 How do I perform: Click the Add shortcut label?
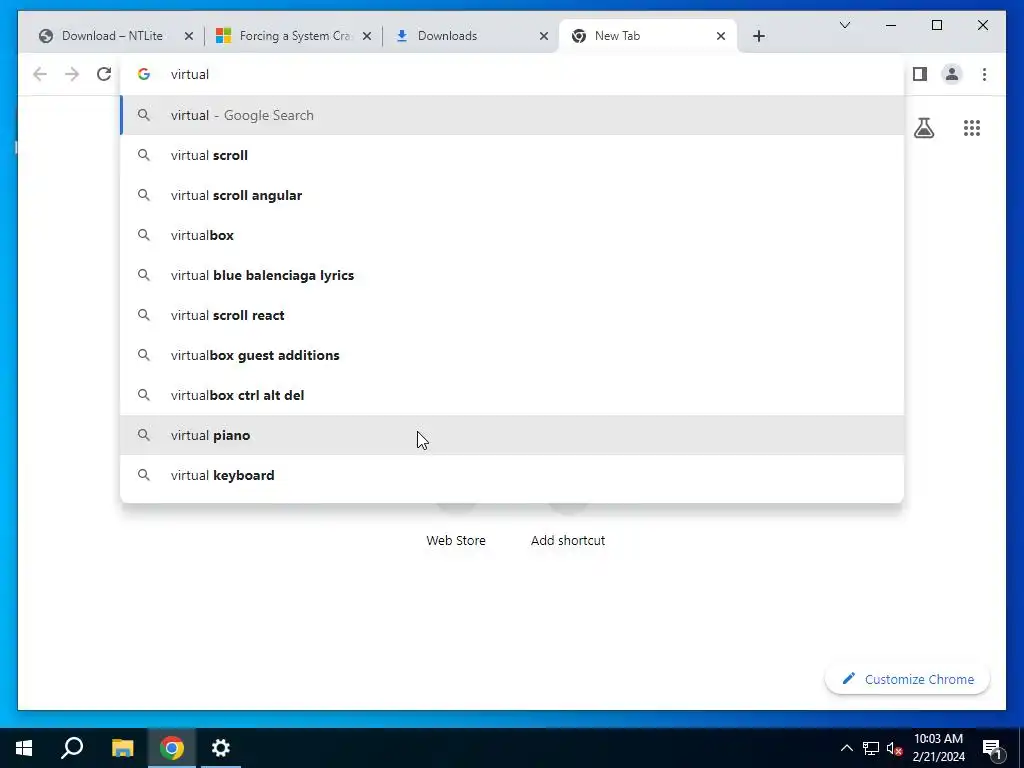tap(568, 541)
